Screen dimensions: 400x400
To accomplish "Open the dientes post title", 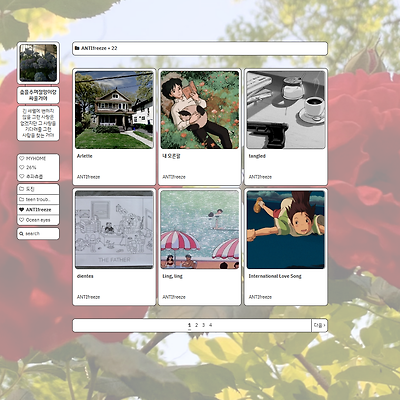I will coord(85,276).
